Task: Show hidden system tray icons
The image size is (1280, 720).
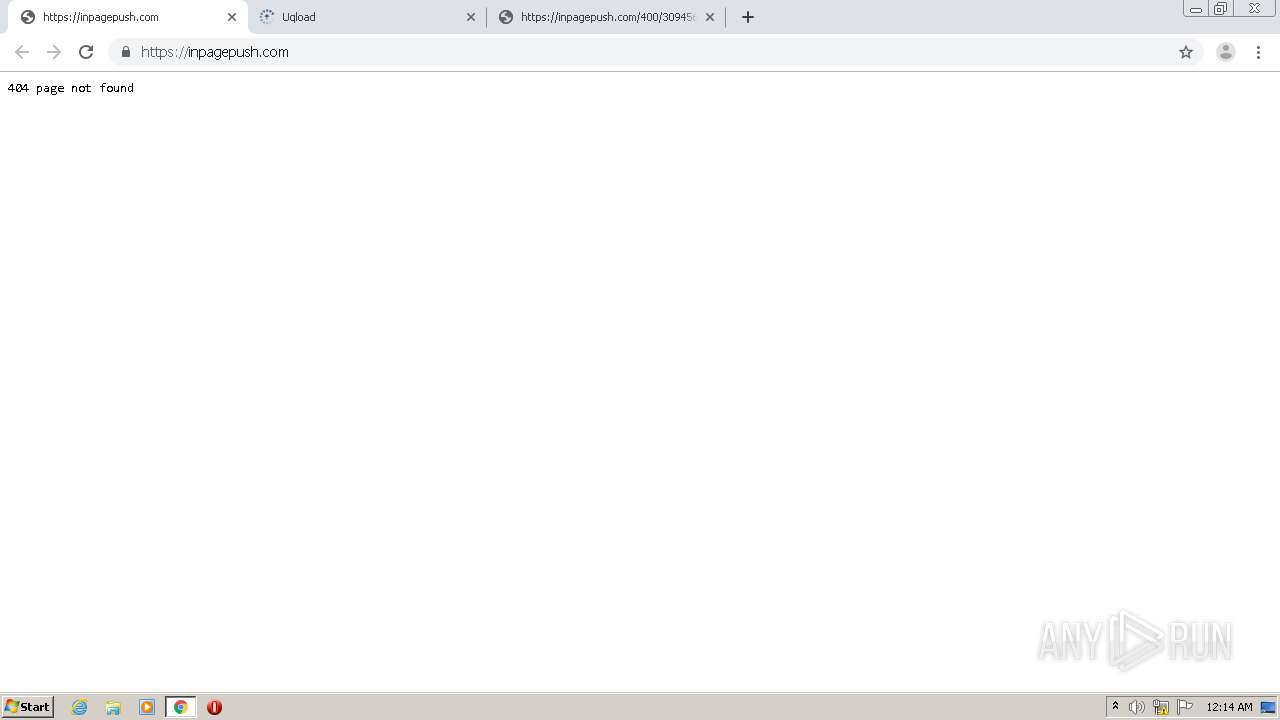Action: pos(1116,707)
